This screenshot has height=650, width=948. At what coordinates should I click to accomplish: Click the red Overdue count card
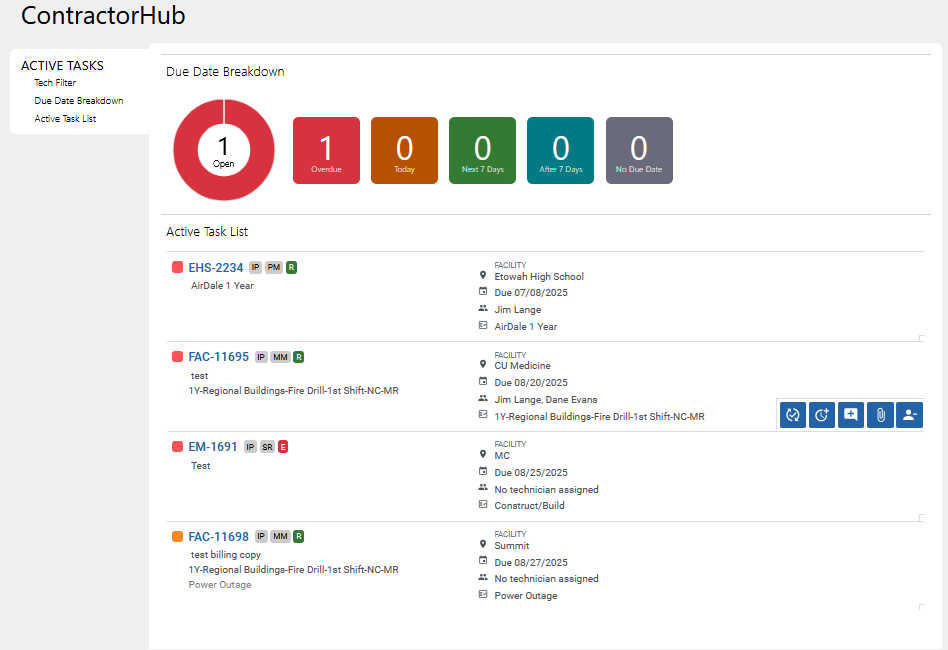click(326, 150)
